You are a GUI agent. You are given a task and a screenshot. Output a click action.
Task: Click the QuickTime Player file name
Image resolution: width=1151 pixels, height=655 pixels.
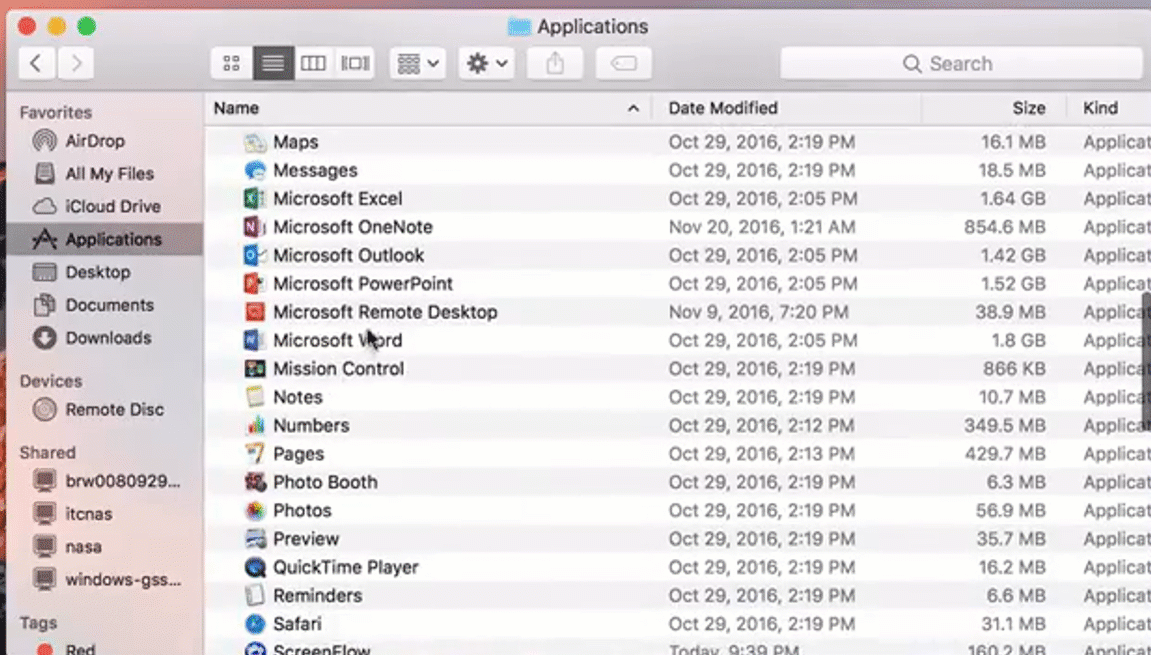coord(346,568)
